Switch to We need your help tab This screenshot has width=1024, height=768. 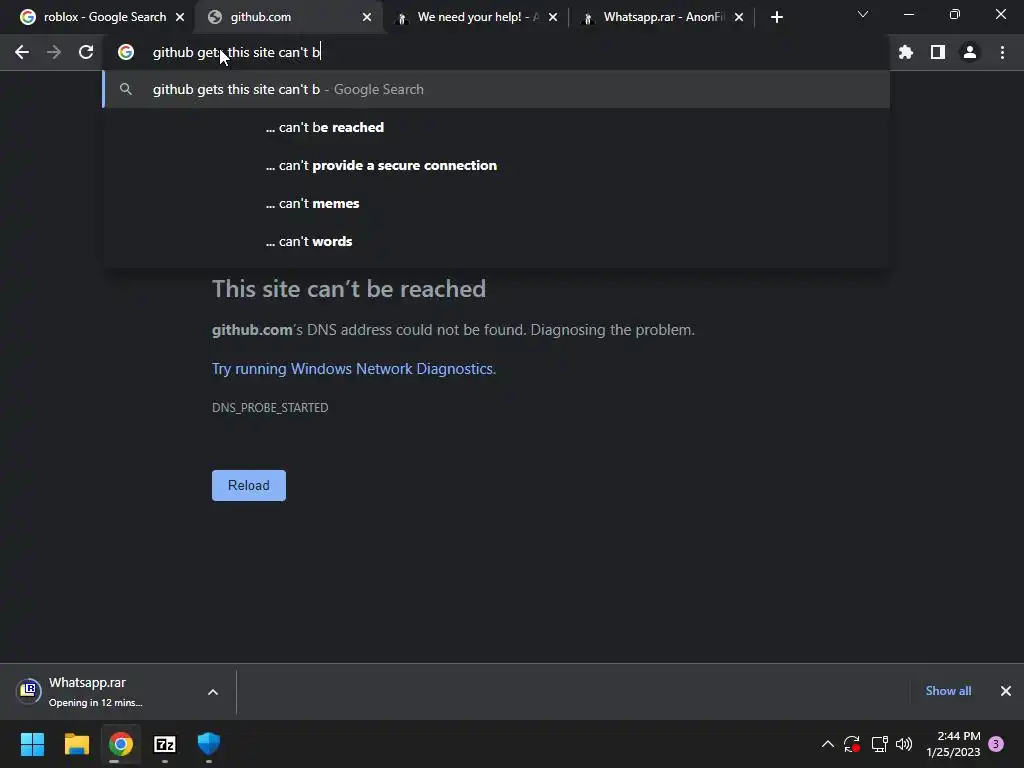[x=477, y=17]
